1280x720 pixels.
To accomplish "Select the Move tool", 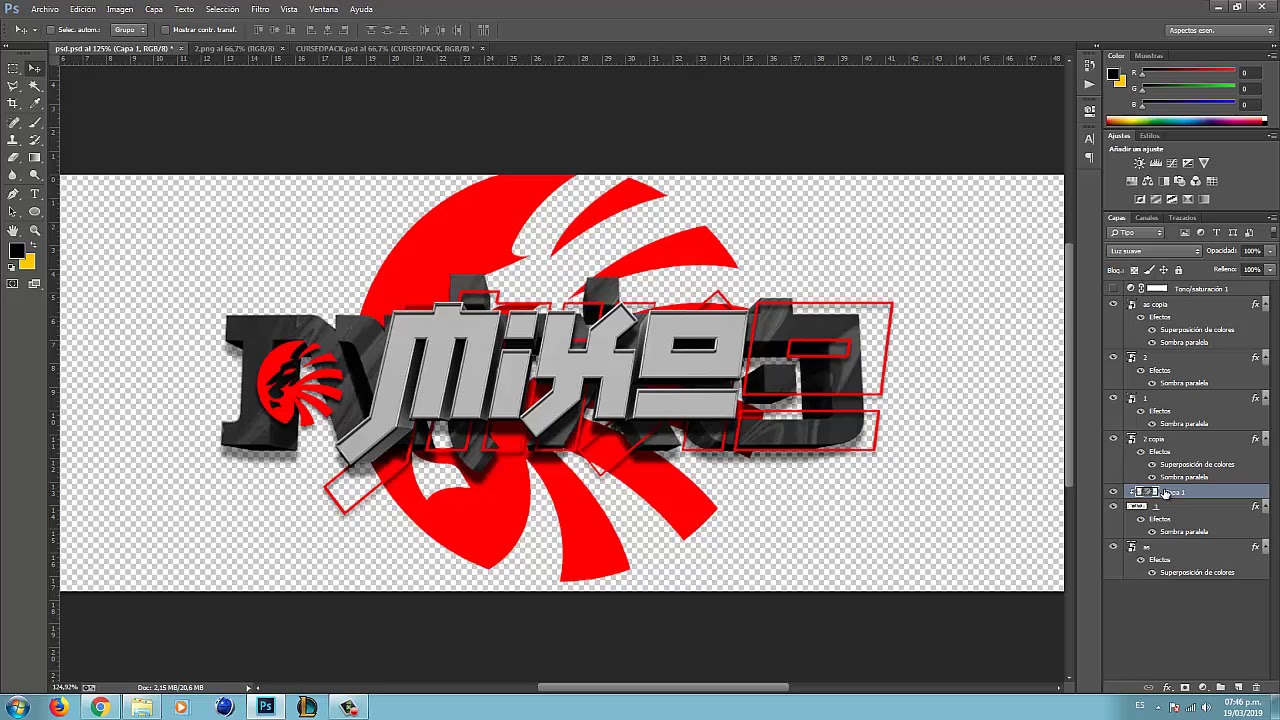I will (34, 68).
